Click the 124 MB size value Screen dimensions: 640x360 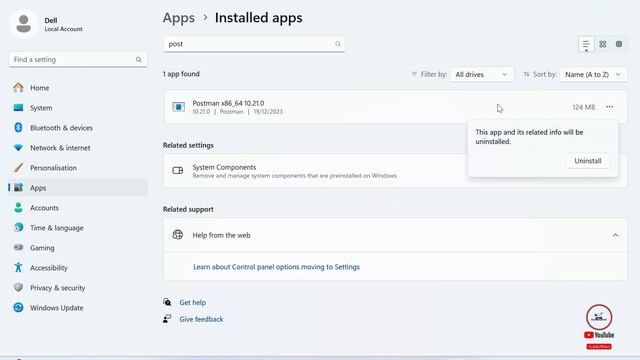click(583, 107)
